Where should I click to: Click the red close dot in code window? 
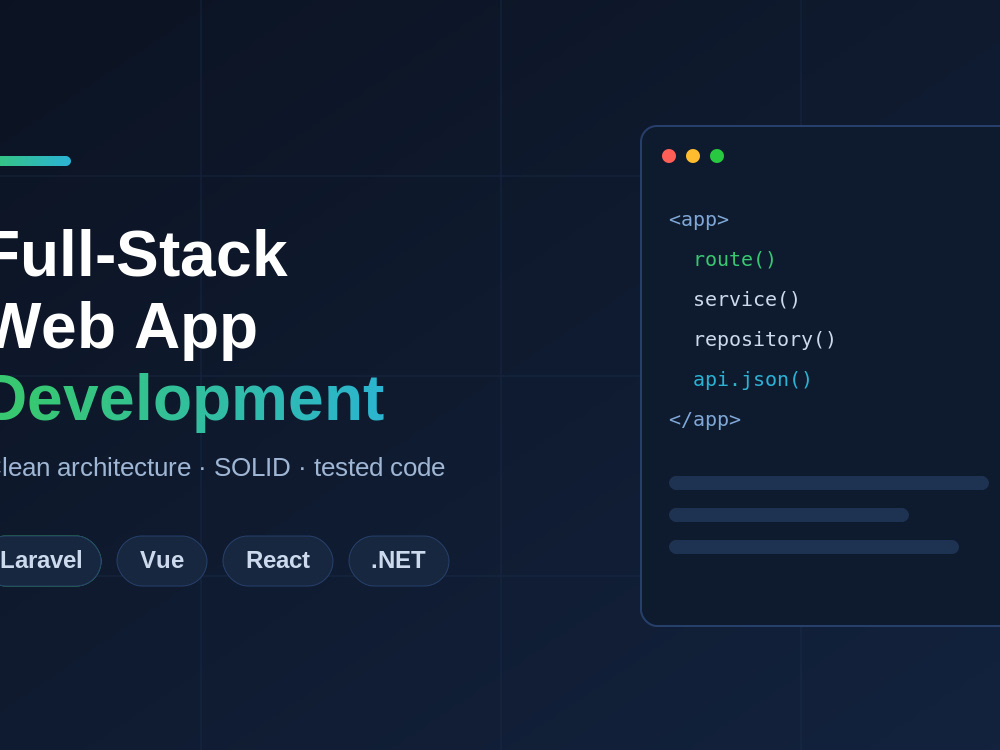click(669, 156)
